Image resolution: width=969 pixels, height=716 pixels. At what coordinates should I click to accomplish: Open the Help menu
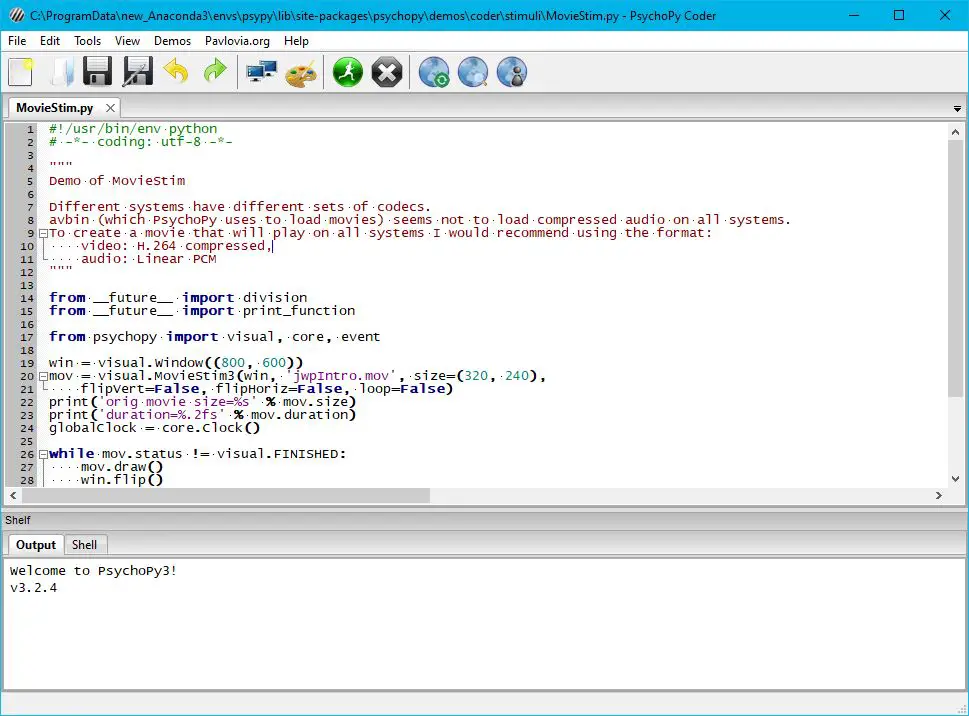296,41
